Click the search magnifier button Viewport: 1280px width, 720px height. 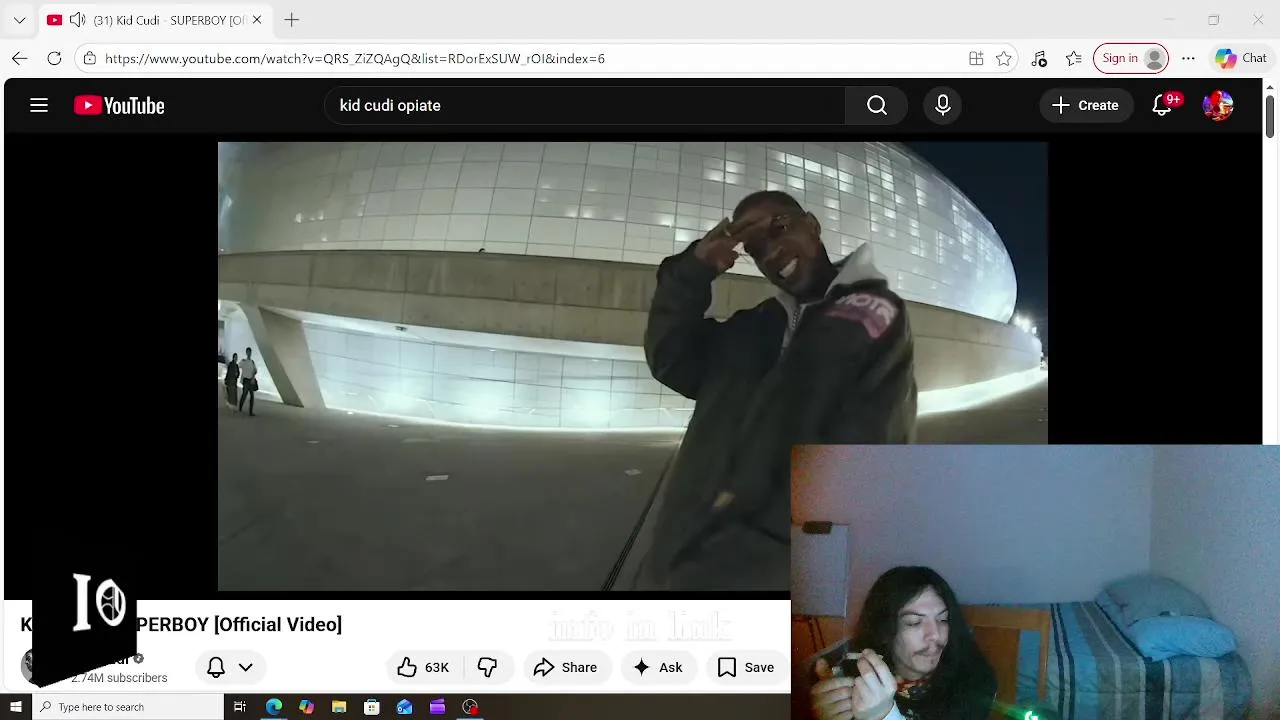tap(877, 105)
